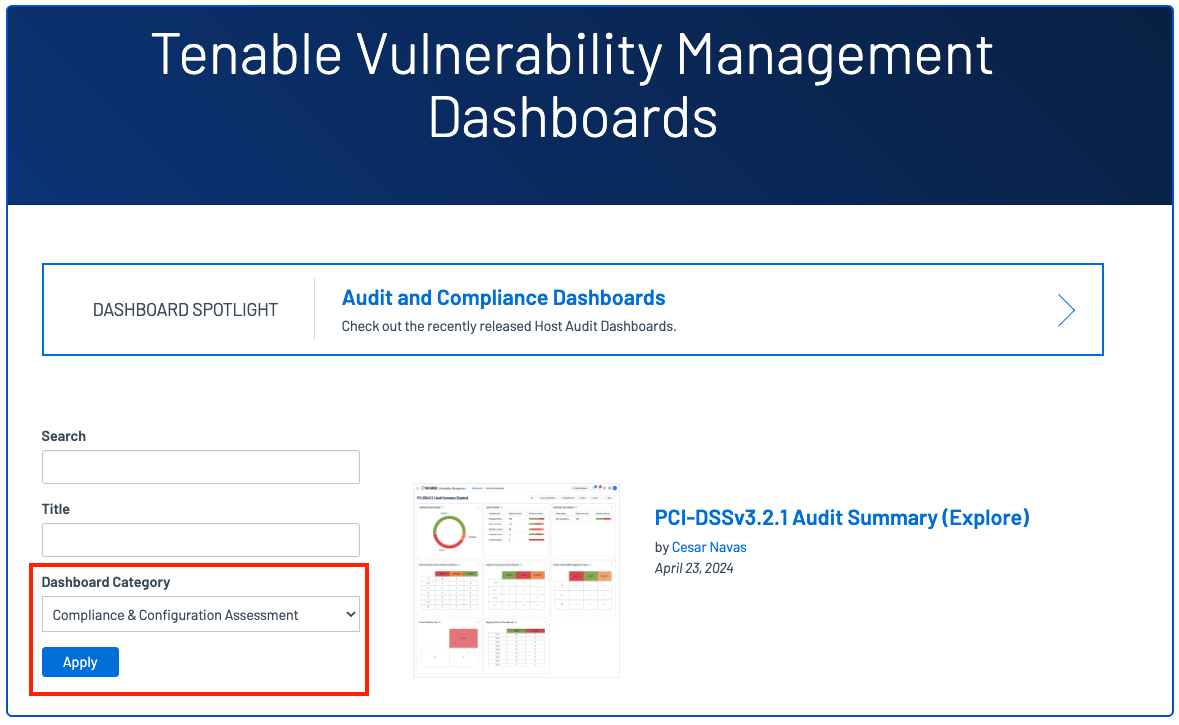Click the right chevron arrow in spotlight banner
Screen dimensions: 1179x725
pos(1066,311)
